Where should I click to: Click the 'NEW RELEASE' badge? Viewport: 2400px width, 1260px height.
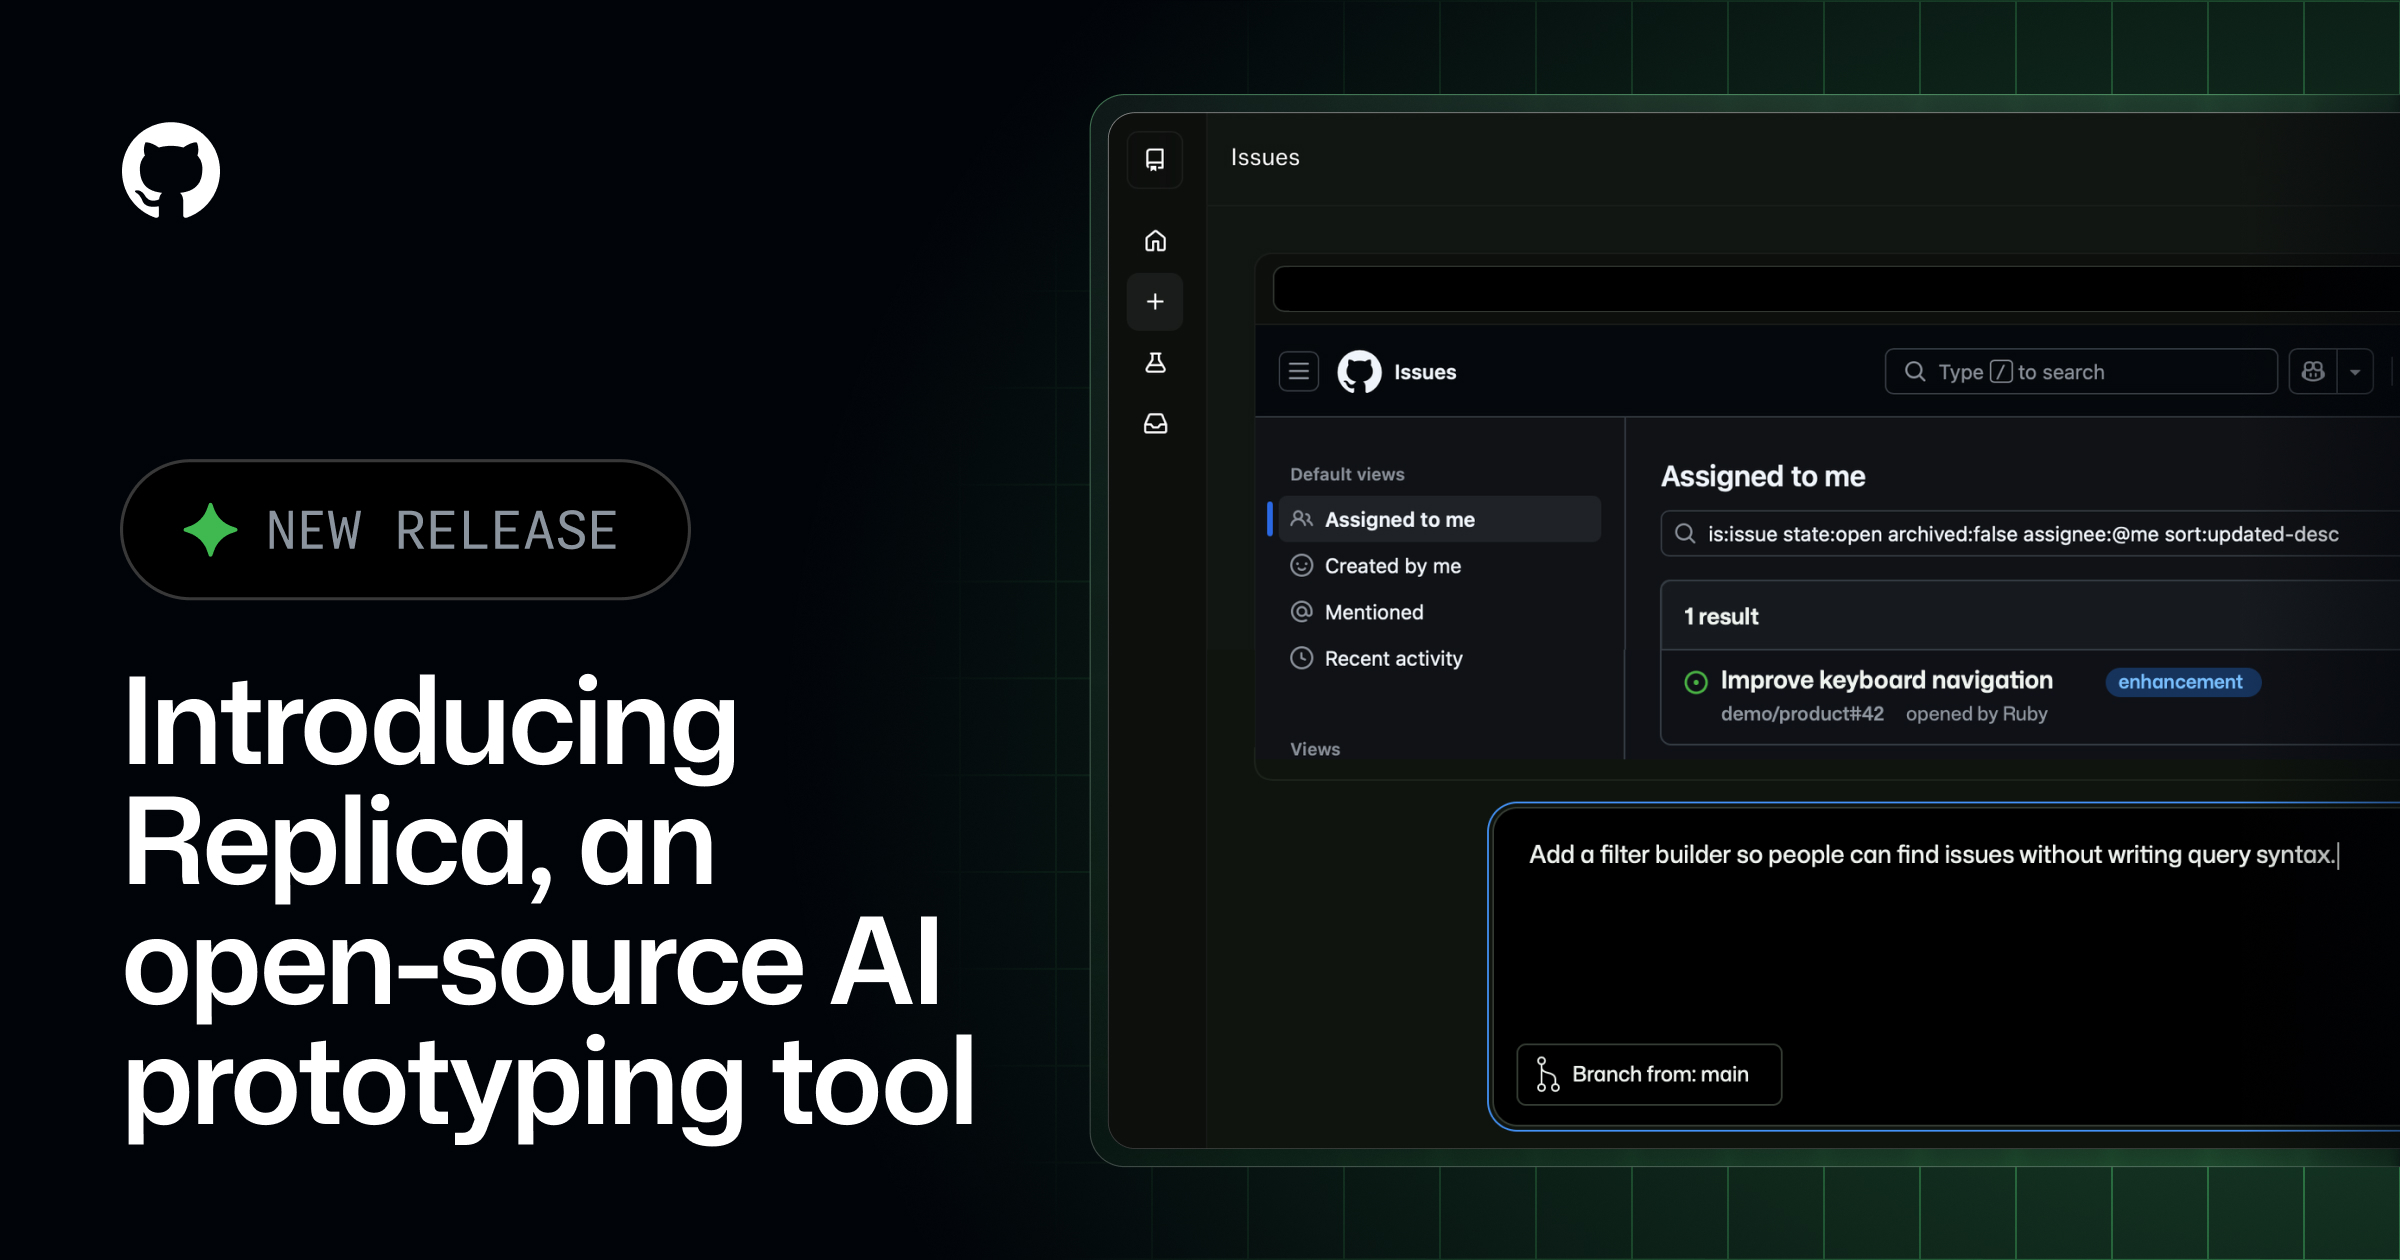pos(405,530)
